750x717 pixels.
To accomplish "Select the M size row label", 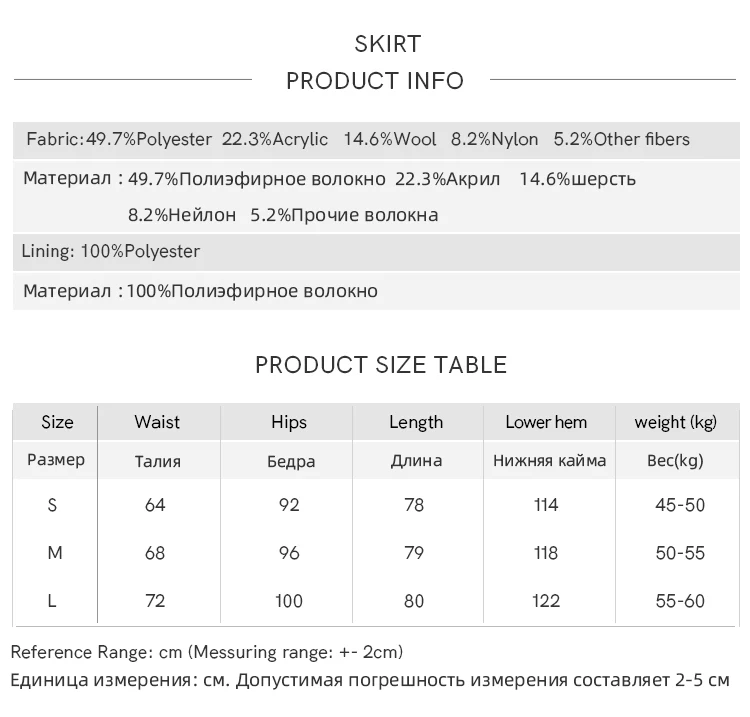I will click(55, 553).
